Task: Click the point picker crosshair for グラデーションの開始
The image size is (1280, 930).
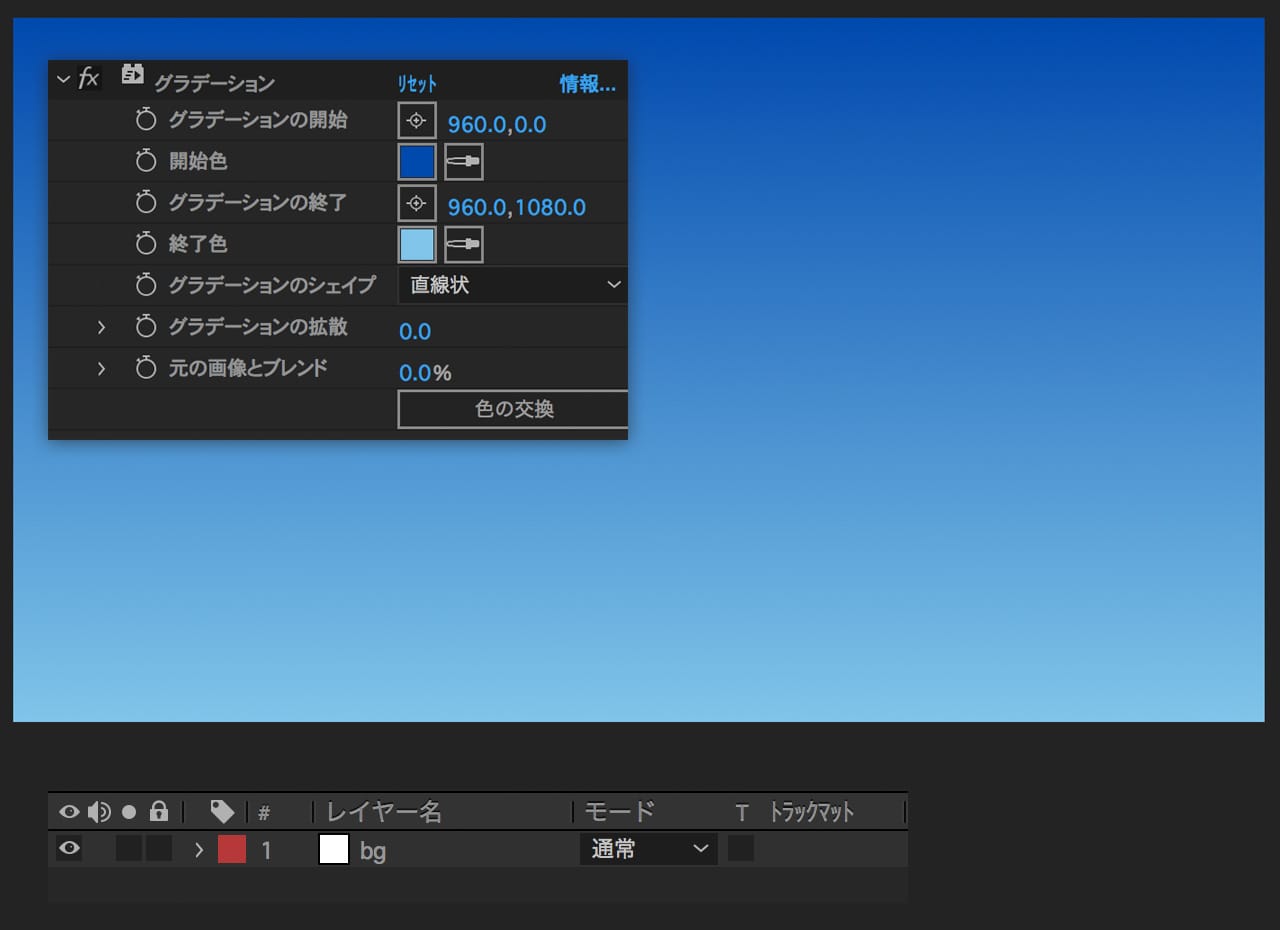Action: click(x=417, y=121)
